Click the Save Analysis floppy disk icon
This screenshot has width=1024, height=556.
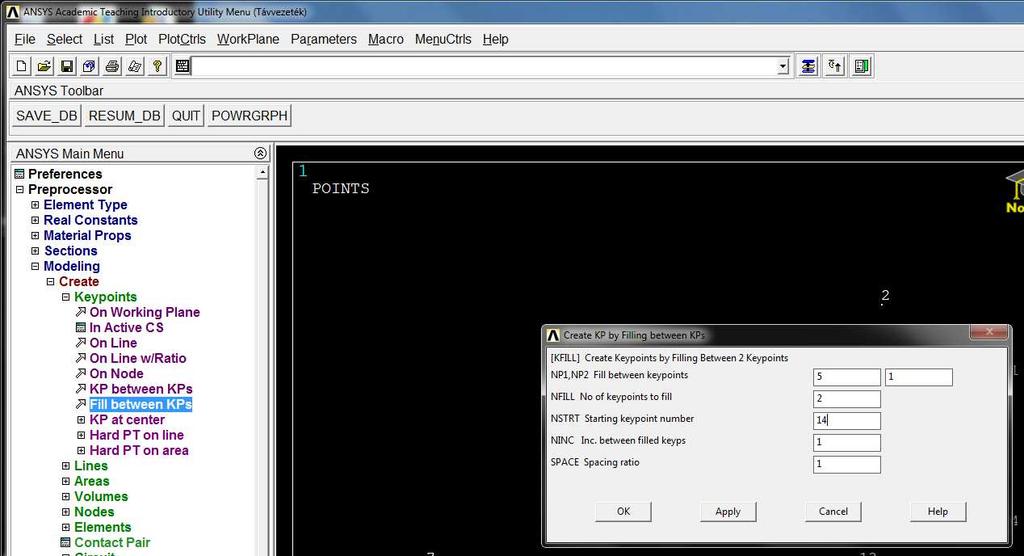tap(67, 66)
